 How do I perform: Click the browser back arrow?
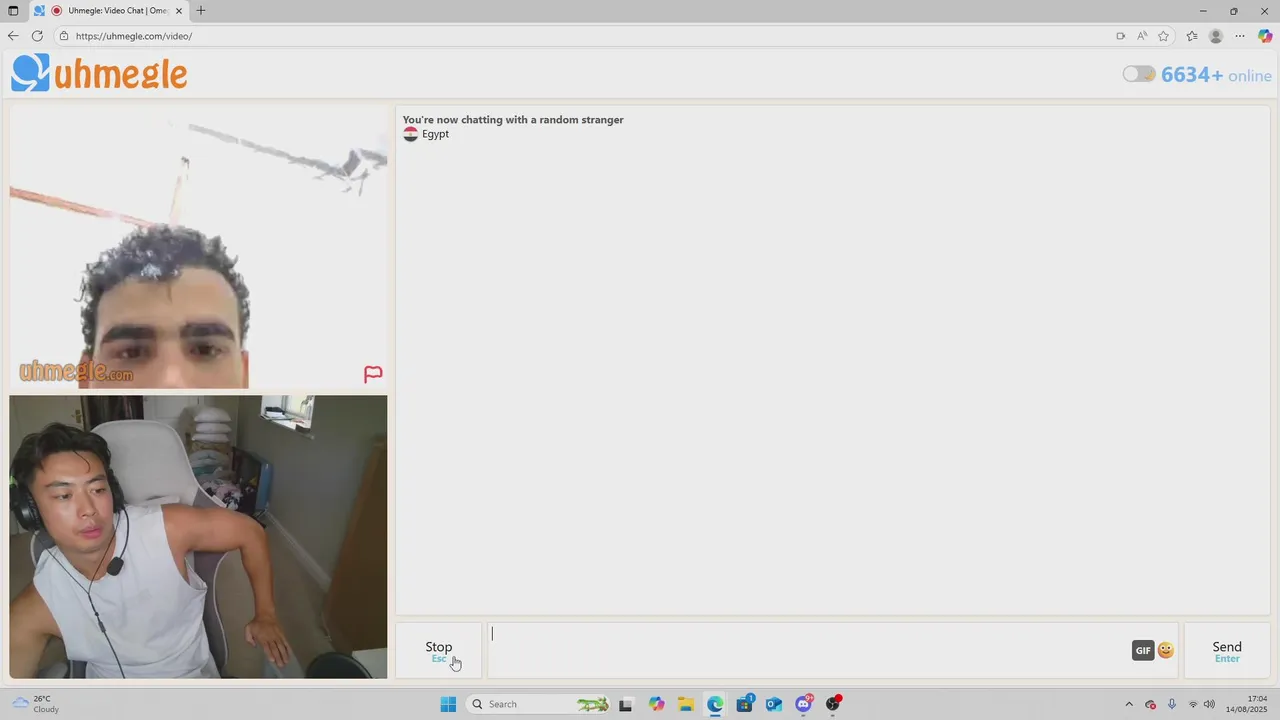point(13,36)
